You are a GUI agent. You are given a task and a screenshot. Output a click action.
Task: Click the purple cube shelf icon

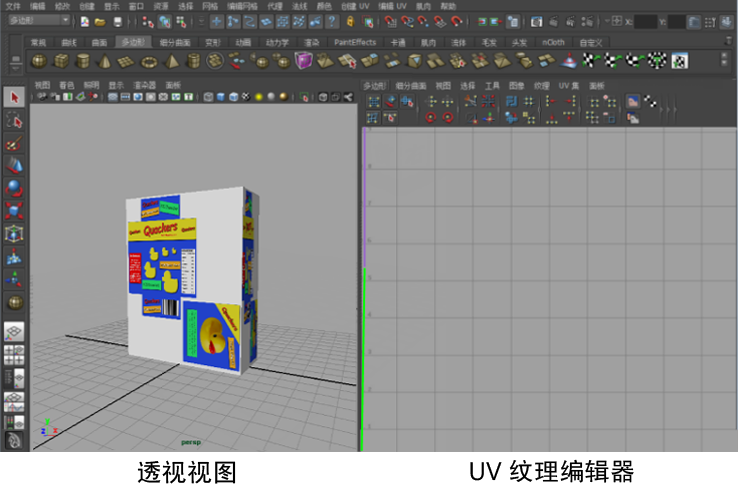point(303,62)
